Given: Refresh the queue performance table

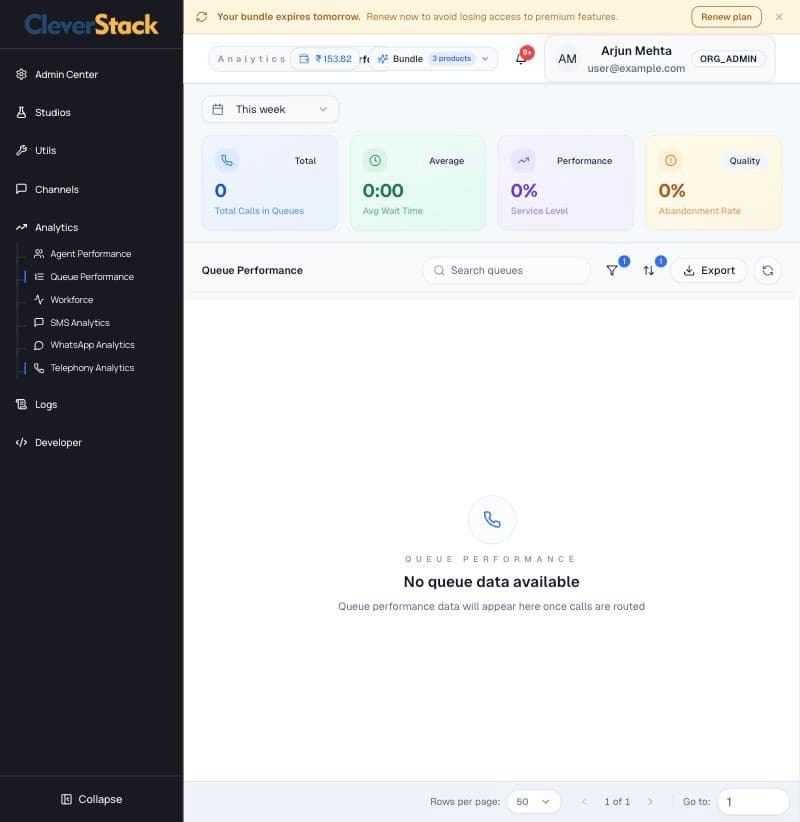Looking at the screenshot, I should pos(767,271).
